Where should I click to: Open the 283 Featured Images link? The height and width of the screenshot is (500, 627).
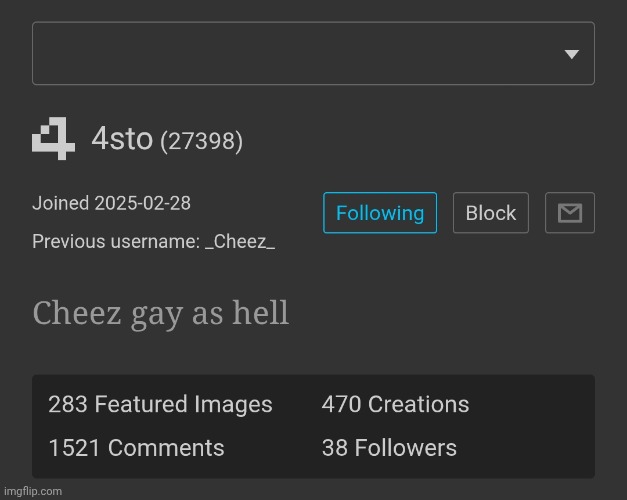point(160,404)
